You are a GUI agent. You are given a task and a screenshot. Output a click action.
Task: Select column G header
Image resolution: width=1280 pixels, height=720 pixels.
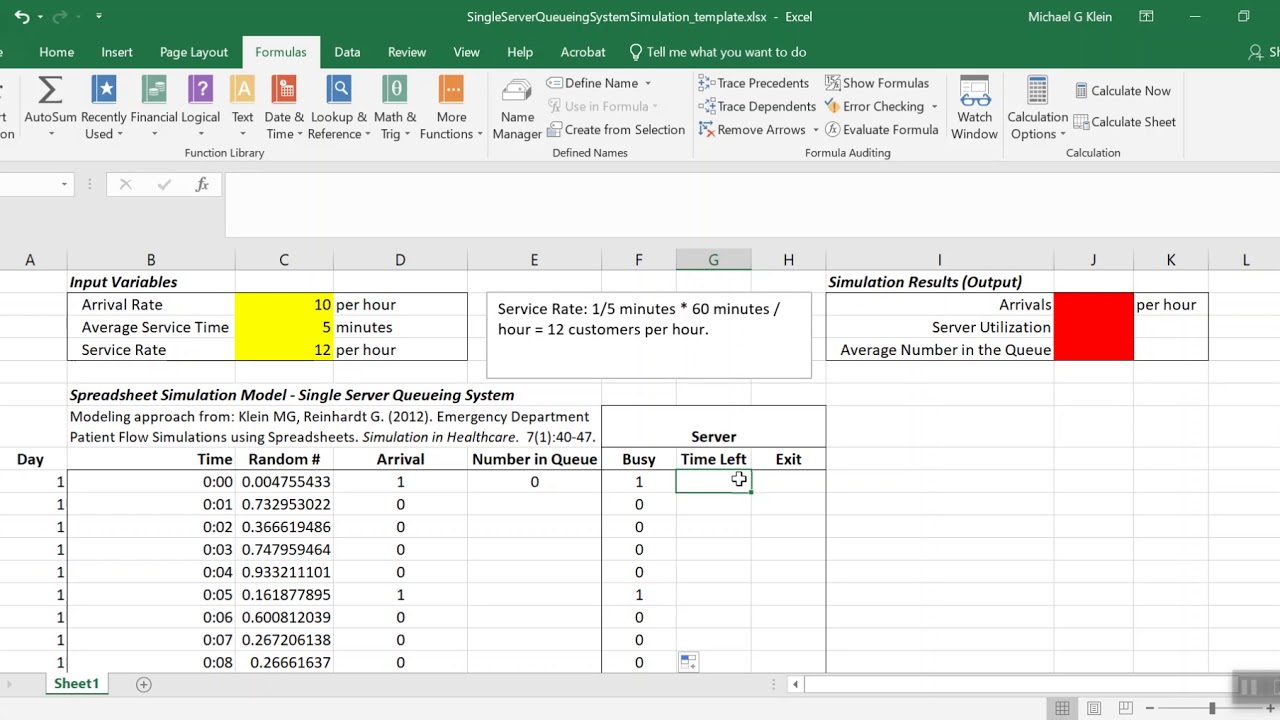(x=713, y=260)
